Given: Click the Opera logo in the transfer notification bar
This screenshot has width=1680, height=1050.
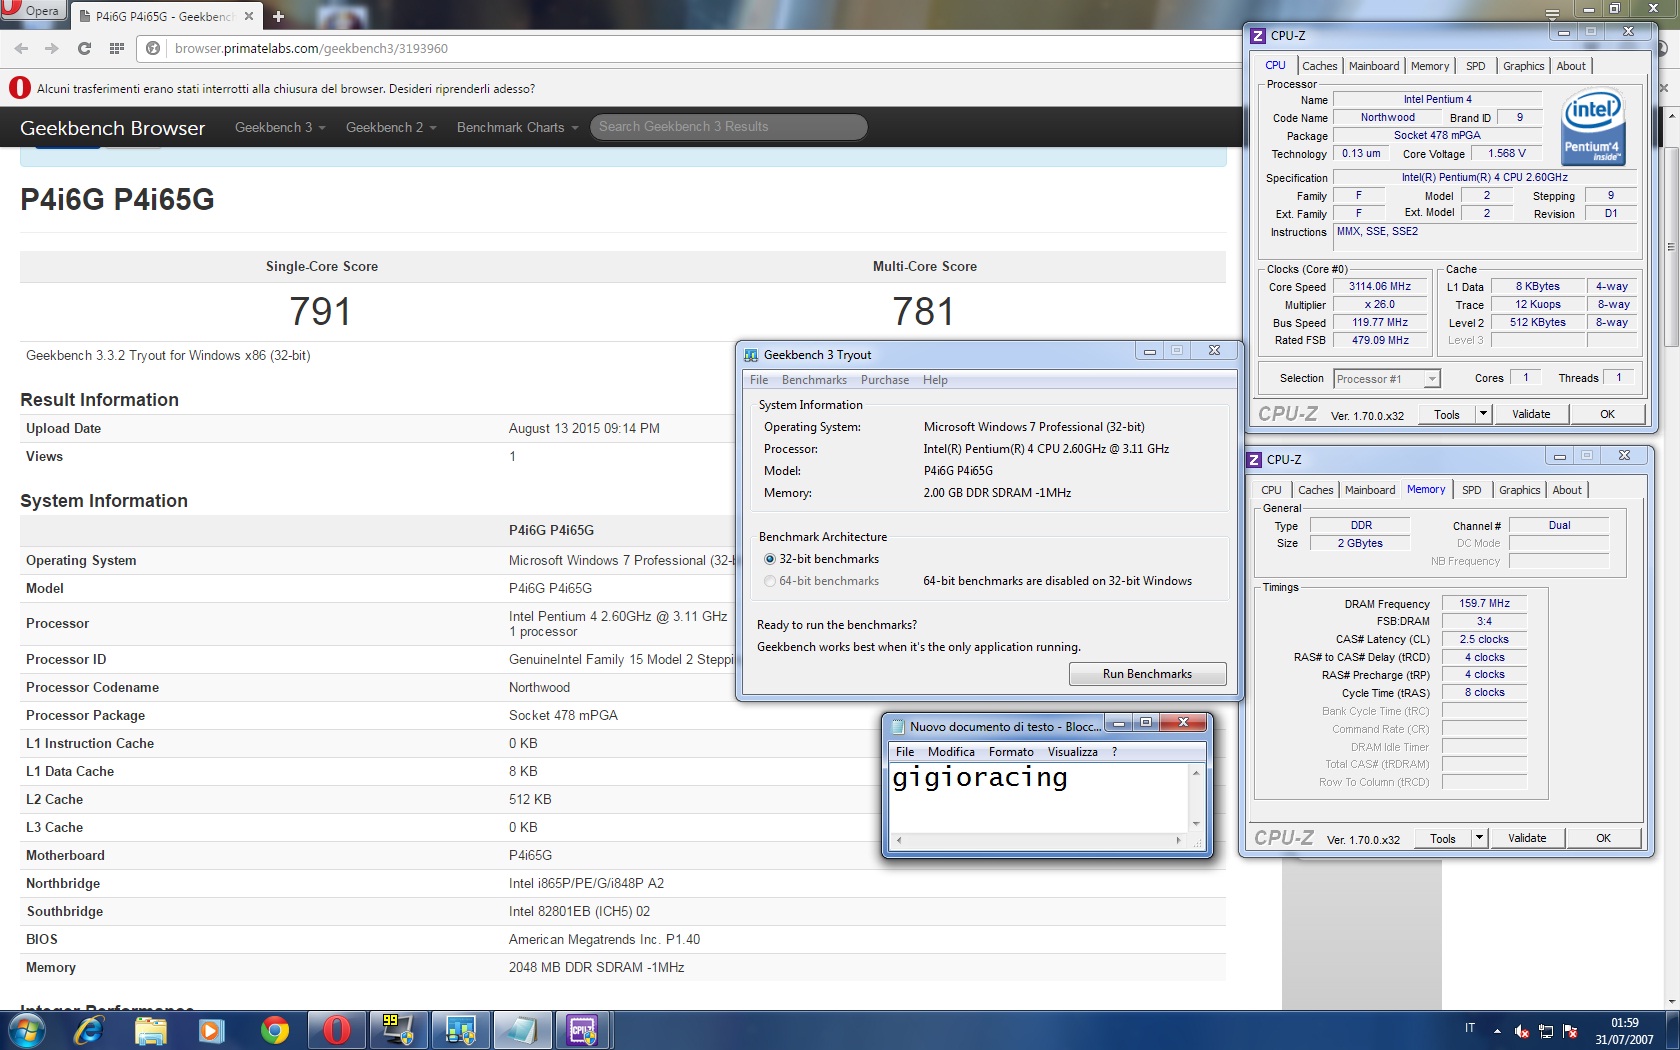Looking at the screenshot, I should coord(19,88).
